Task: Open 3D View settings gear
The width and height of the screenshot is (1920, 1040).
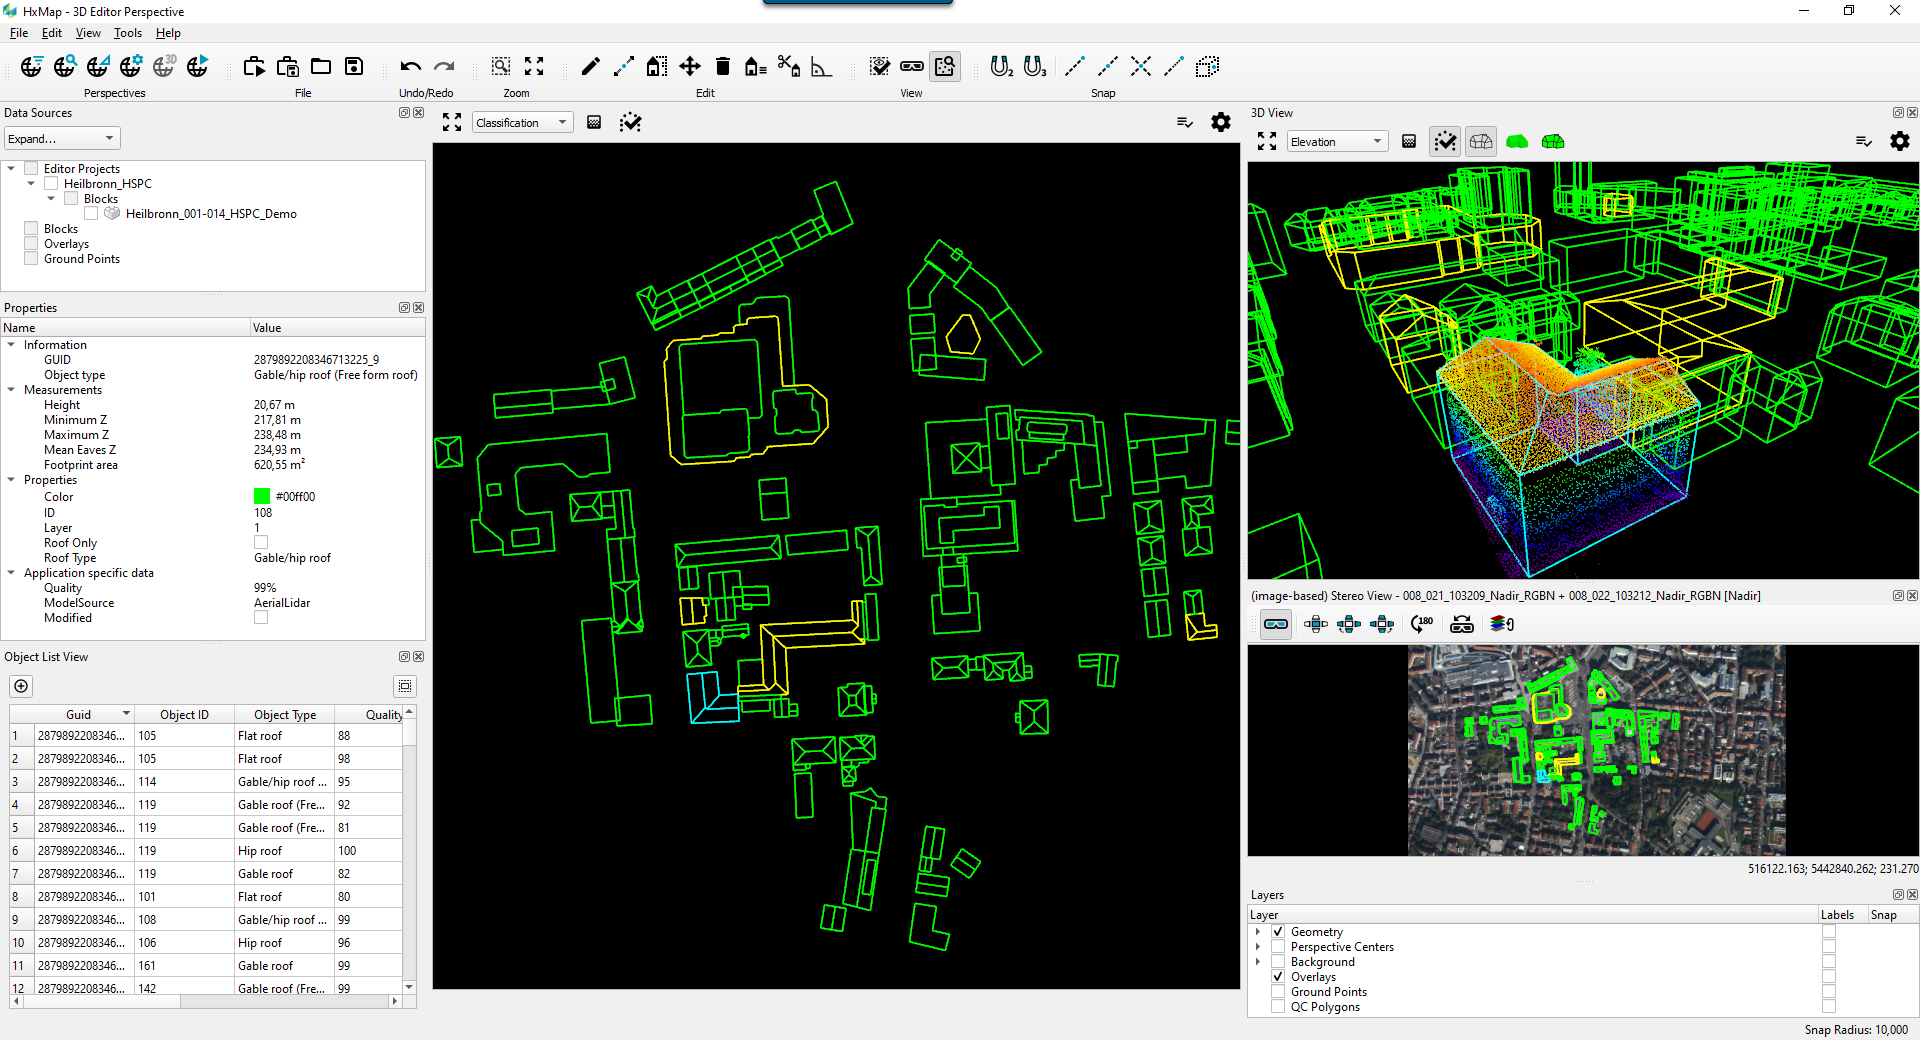Action: click(x=1899, y=142)
